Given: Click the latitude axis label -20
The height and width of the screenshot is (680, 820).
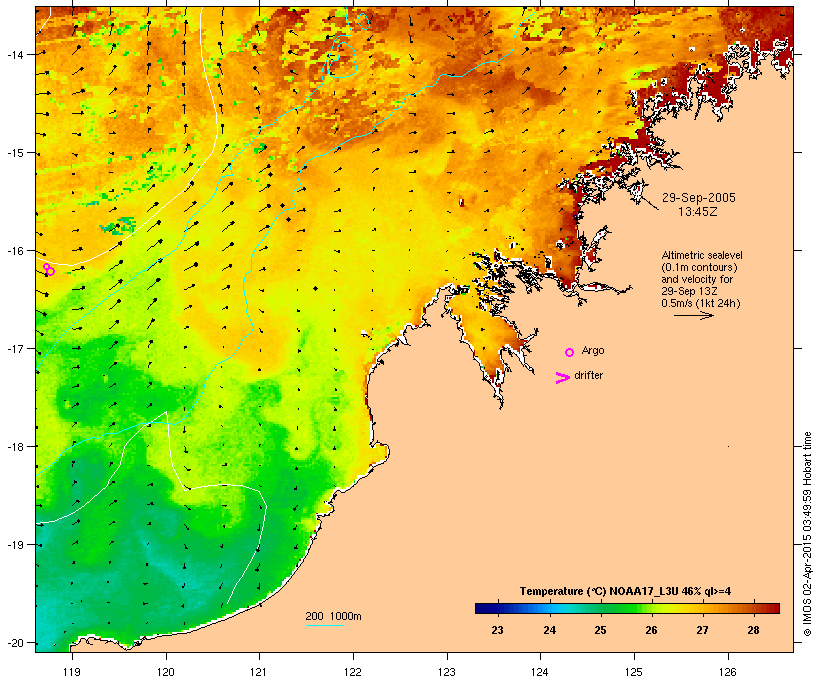Looking at the screenshot, I should (15, 642).
